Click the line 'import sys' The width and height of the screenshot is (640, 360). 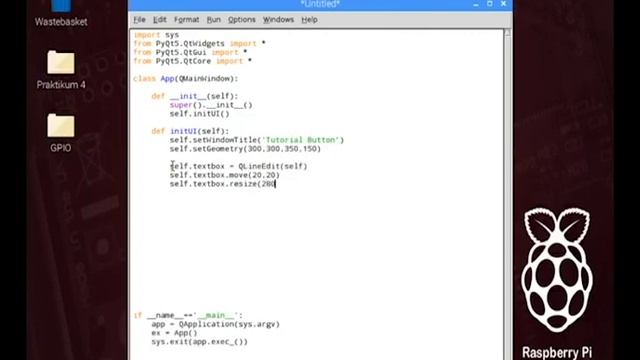coord(156,35)
